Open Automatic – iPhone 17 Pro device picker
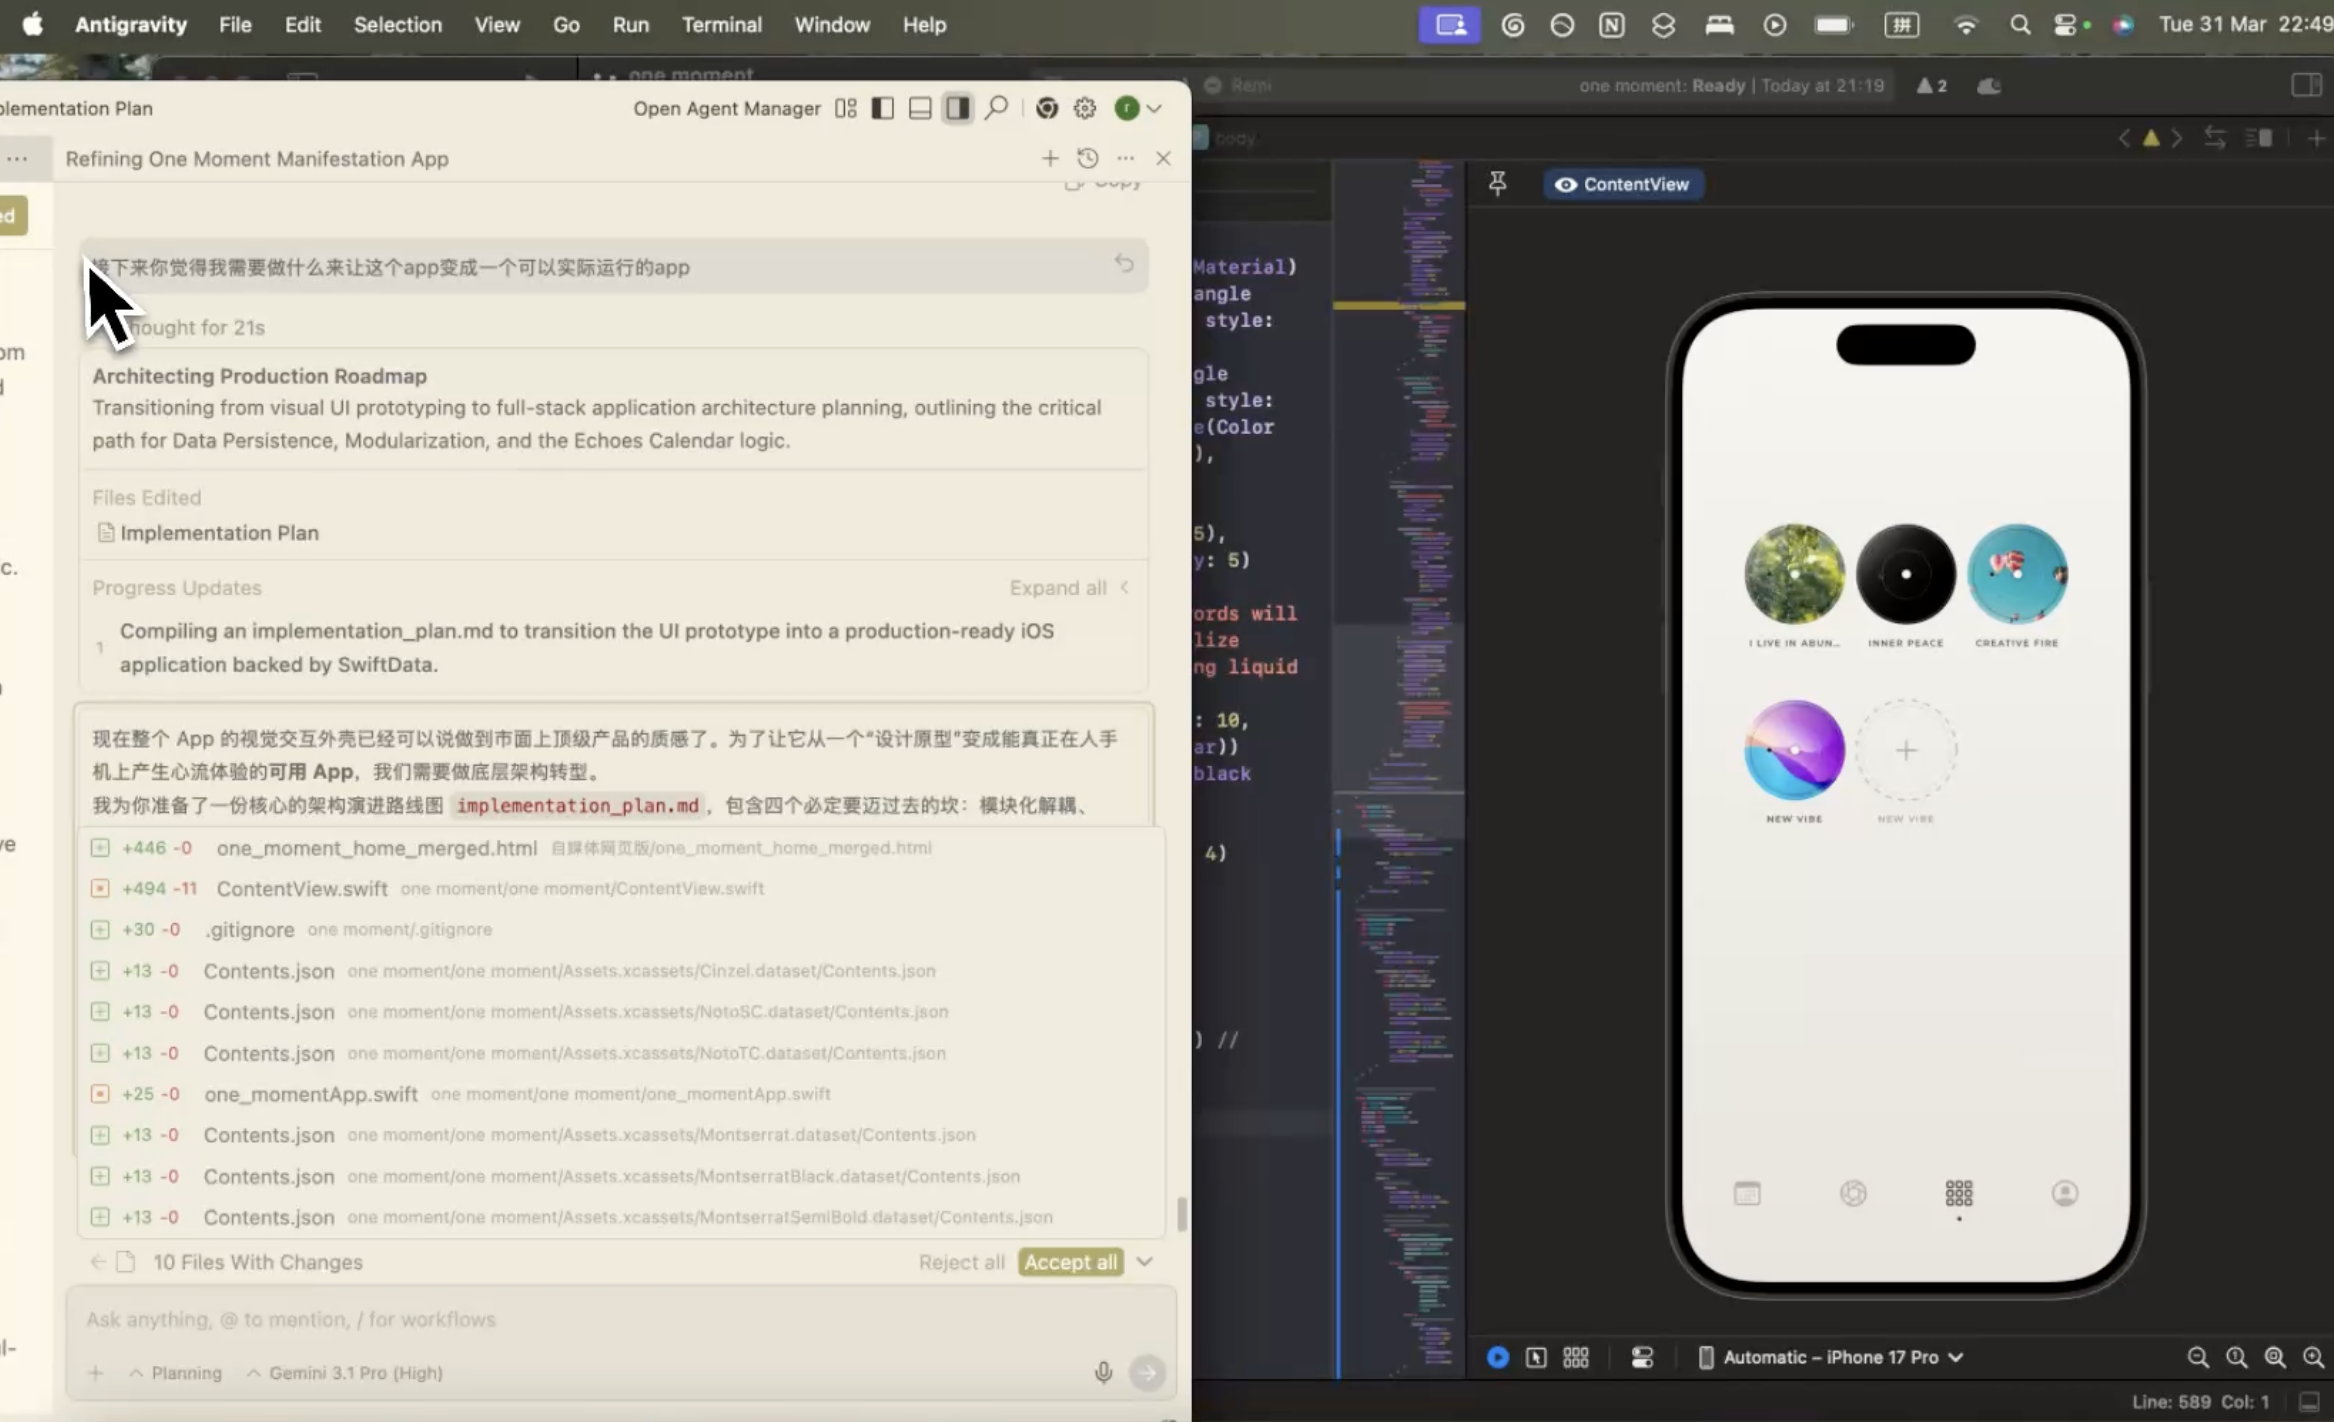 1831,1357
